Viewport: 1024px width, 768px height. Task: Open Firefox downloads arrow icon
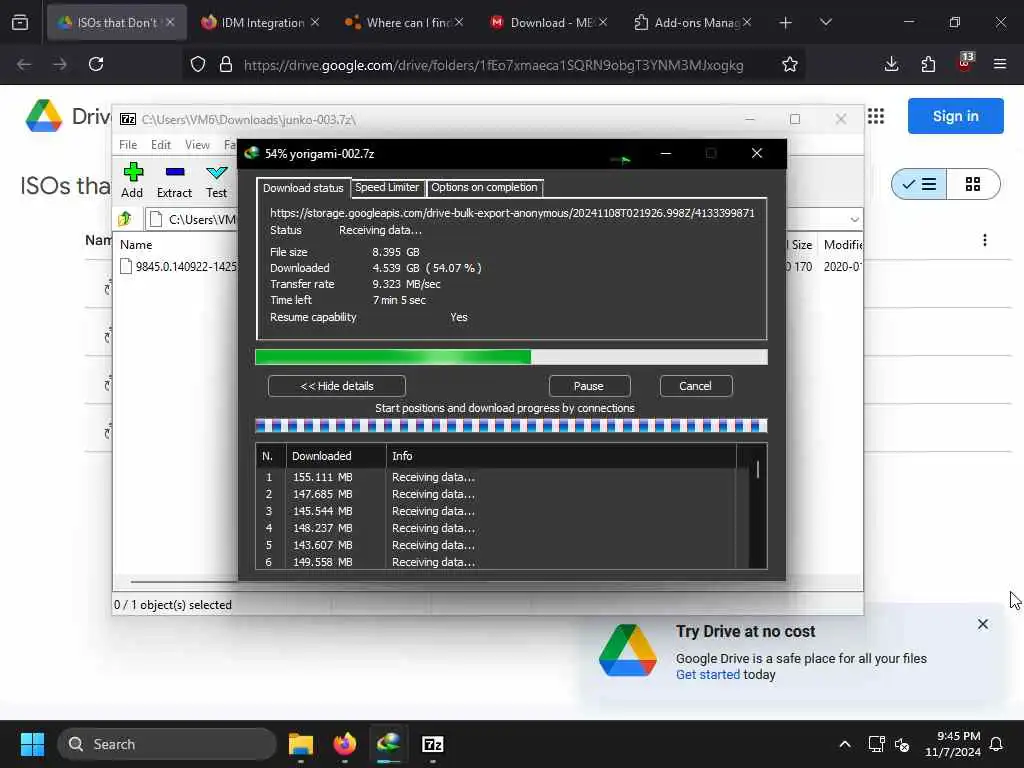pyautogui.click(x=891, y=64)
